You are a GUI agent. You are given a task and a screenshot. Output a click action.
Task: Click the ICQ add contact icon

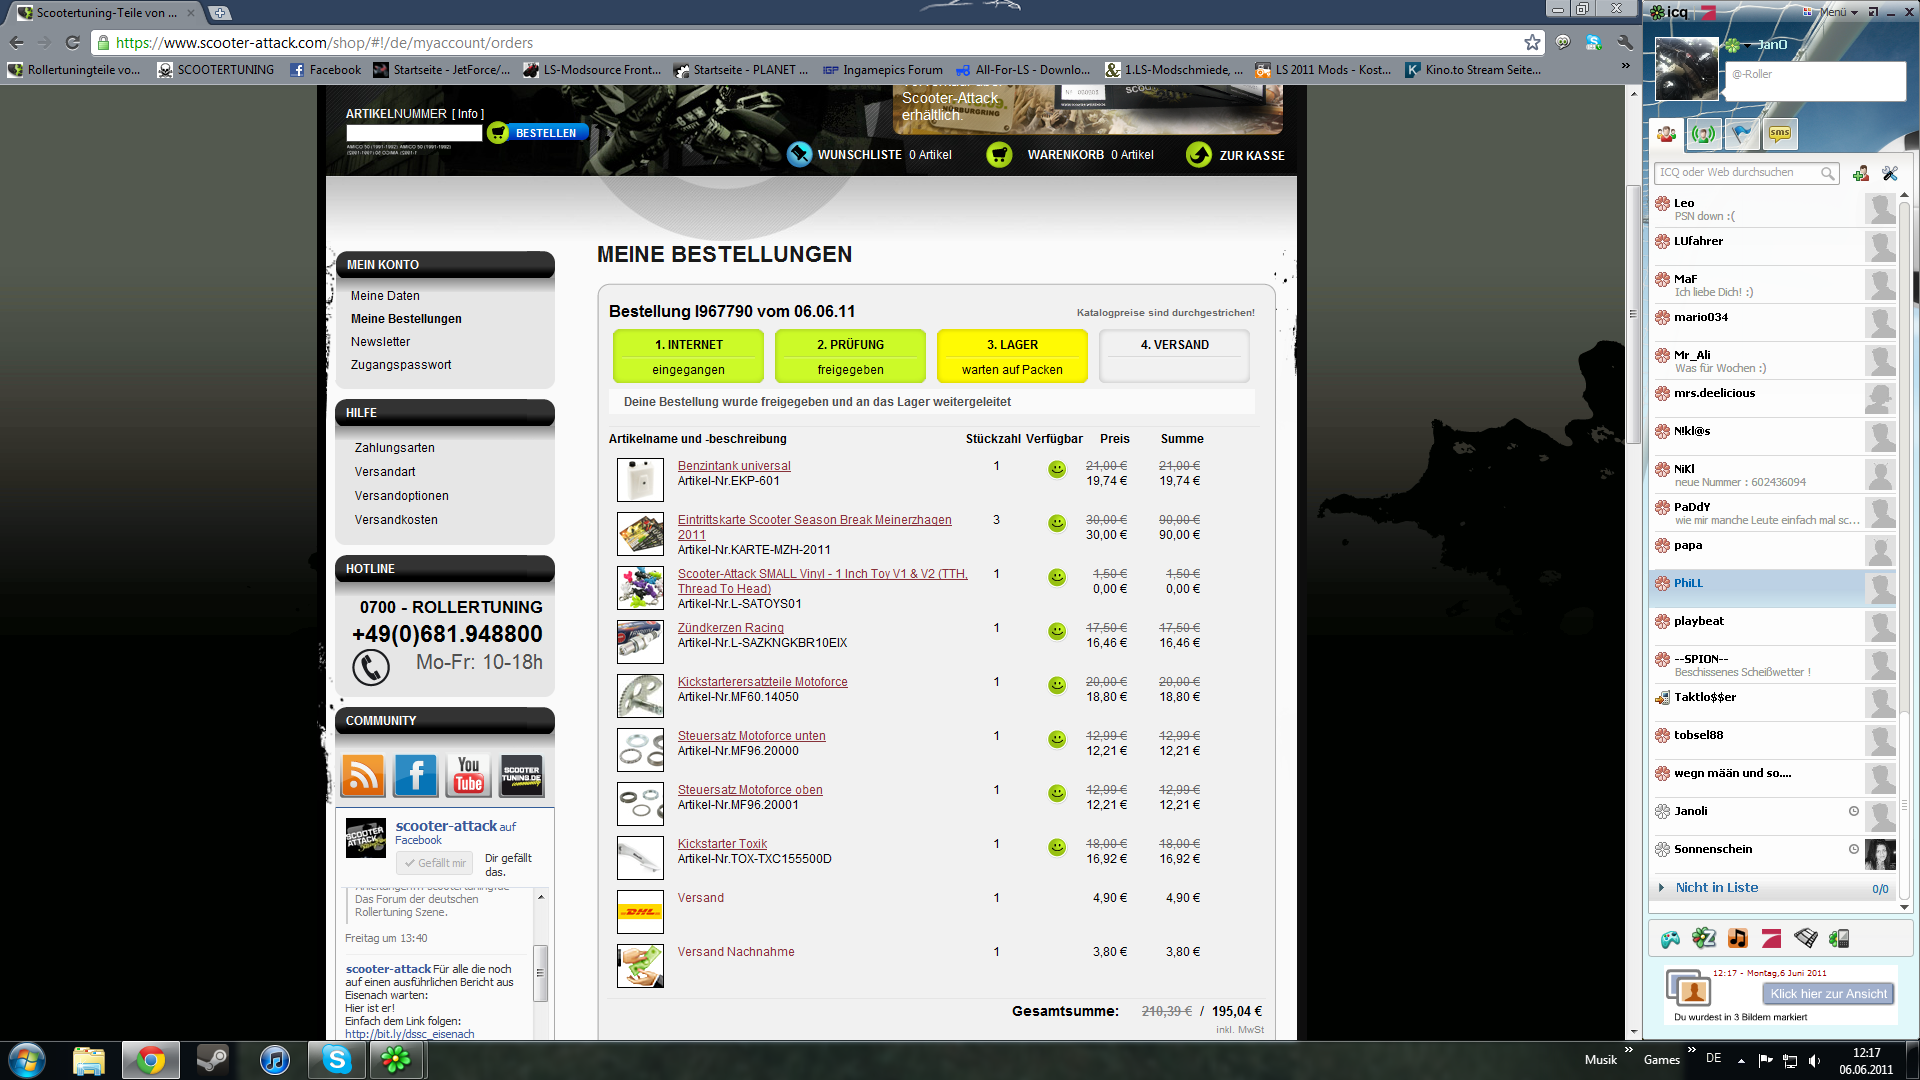(x=1860, y=173)
